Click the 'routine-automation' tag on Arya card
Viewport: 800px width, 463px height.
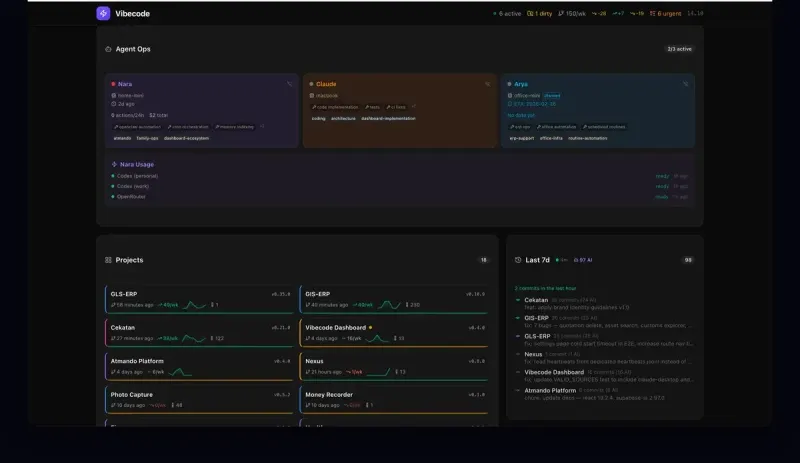click(588, 138)
